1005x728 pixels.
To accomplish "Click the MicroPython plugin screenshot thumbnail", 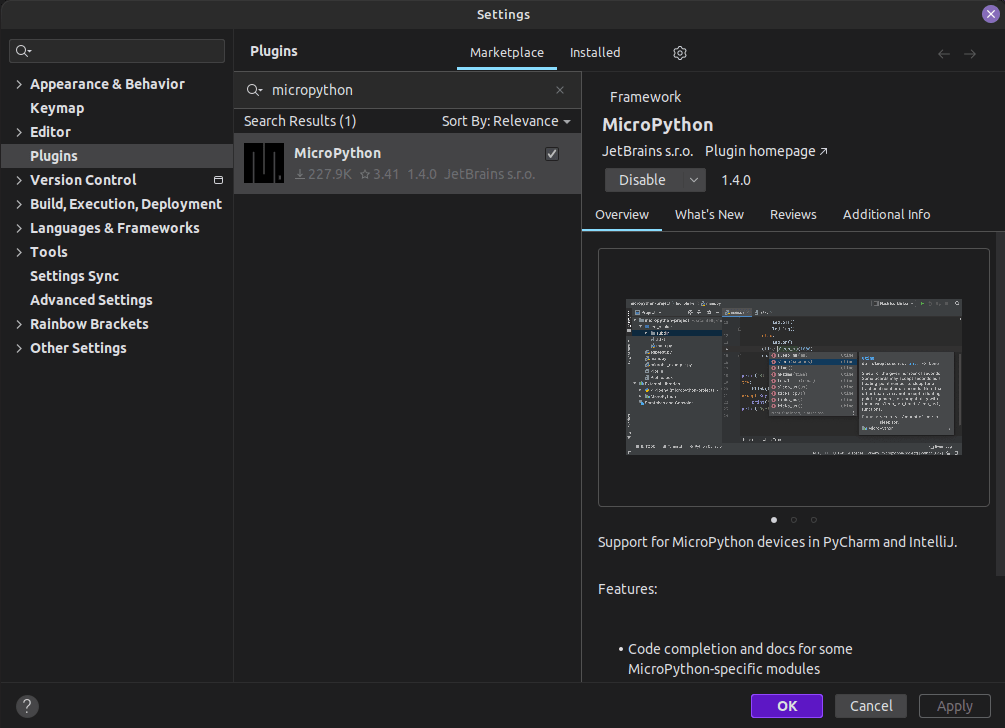I will [x=793, y=377].
